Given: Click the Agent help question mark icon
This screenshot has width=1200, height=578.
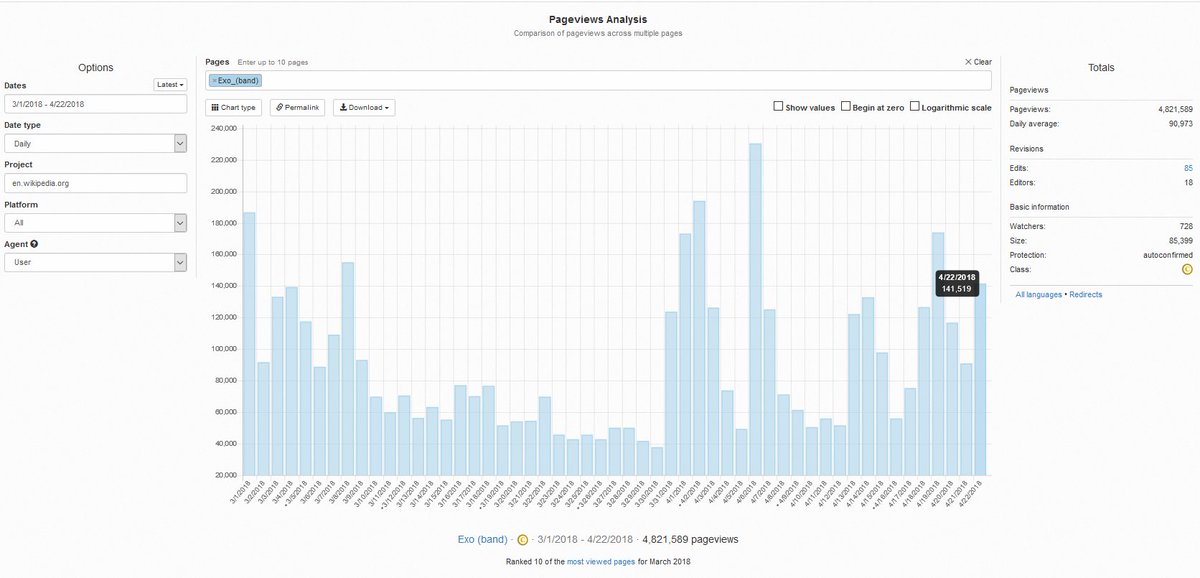Looking at the screenshot, I should [x=35, y=244].
